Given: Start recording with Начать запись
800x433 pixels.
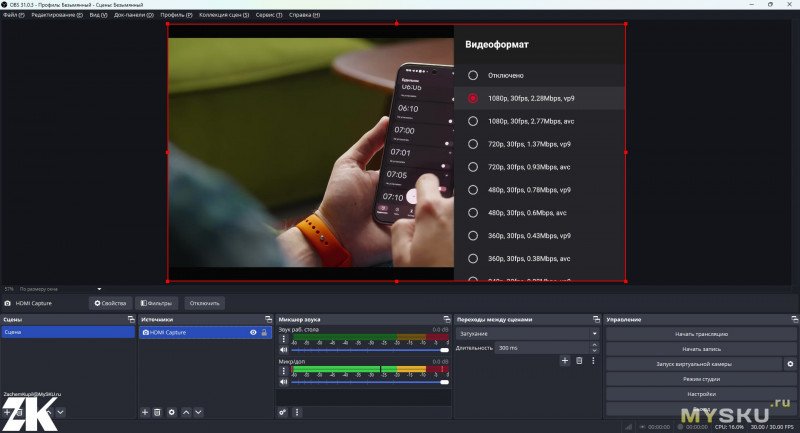Looking at the screenshot, I should pyautogui.click(x=701, y=349).
